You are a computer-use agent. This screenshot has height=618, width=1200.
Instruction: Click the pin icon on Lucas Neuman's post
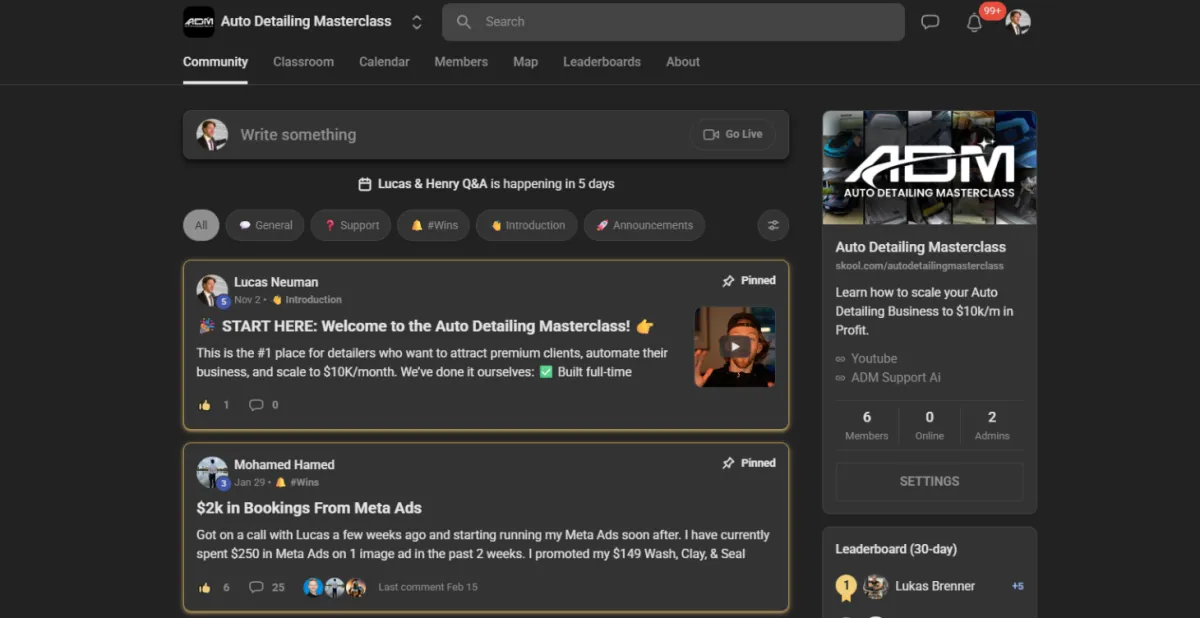[728, 281]
